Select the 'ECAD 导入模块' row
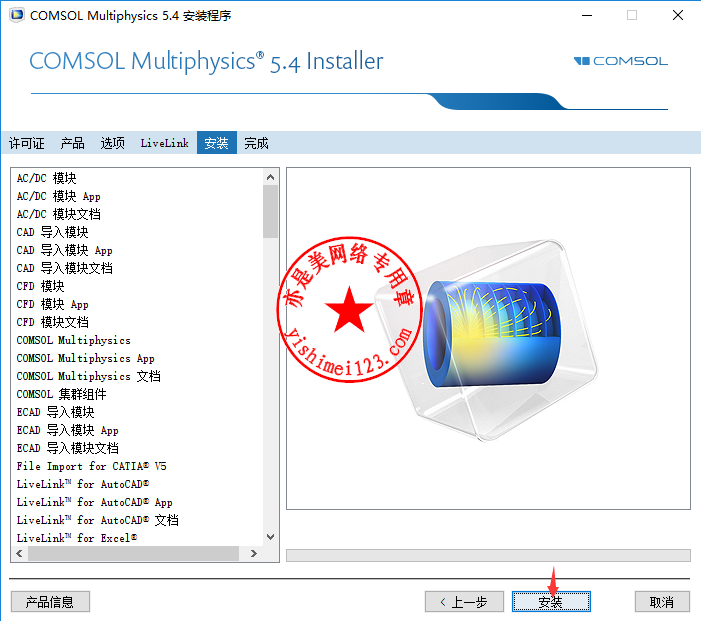The width and height of the screenshot is (701, 621). pos(139,412)
